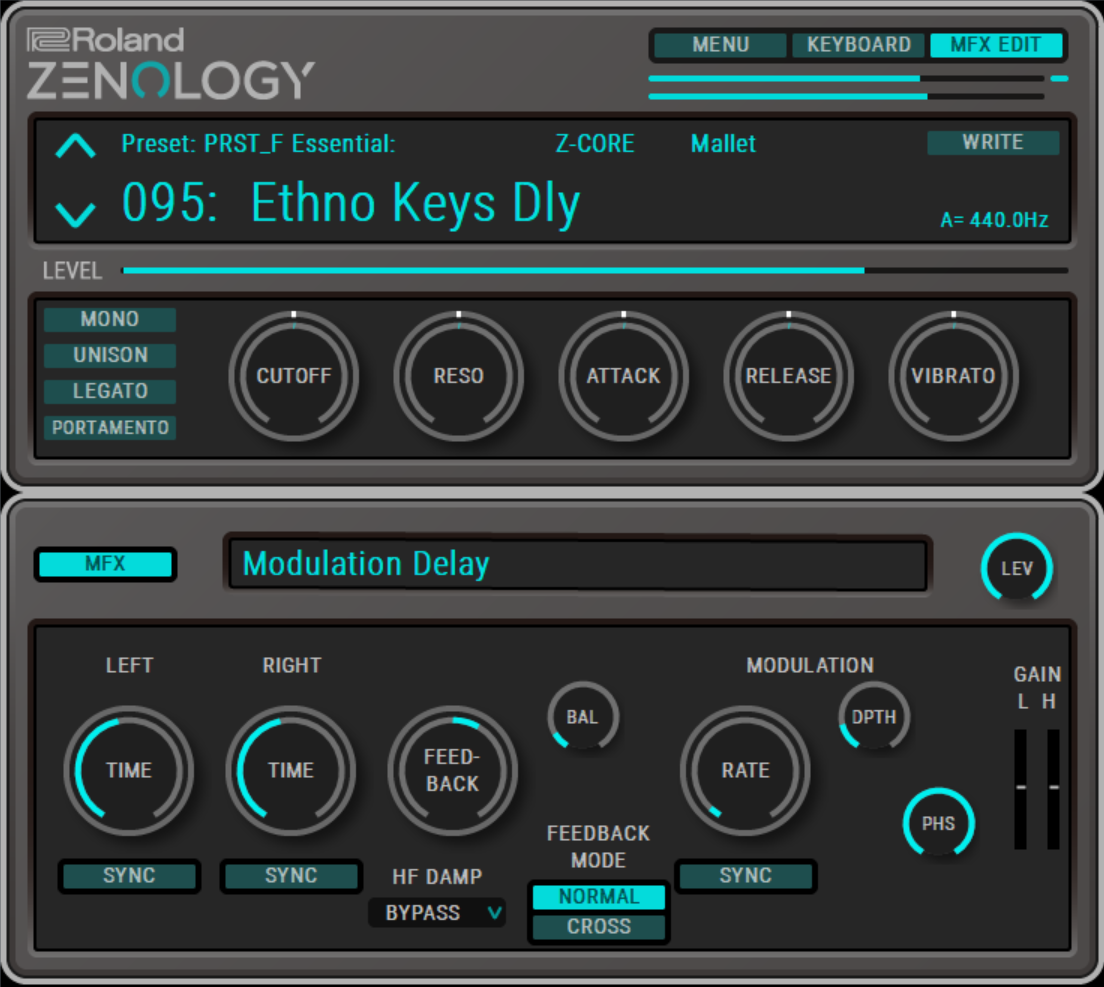Click the ATTACK knob

(x=623, y=376)
